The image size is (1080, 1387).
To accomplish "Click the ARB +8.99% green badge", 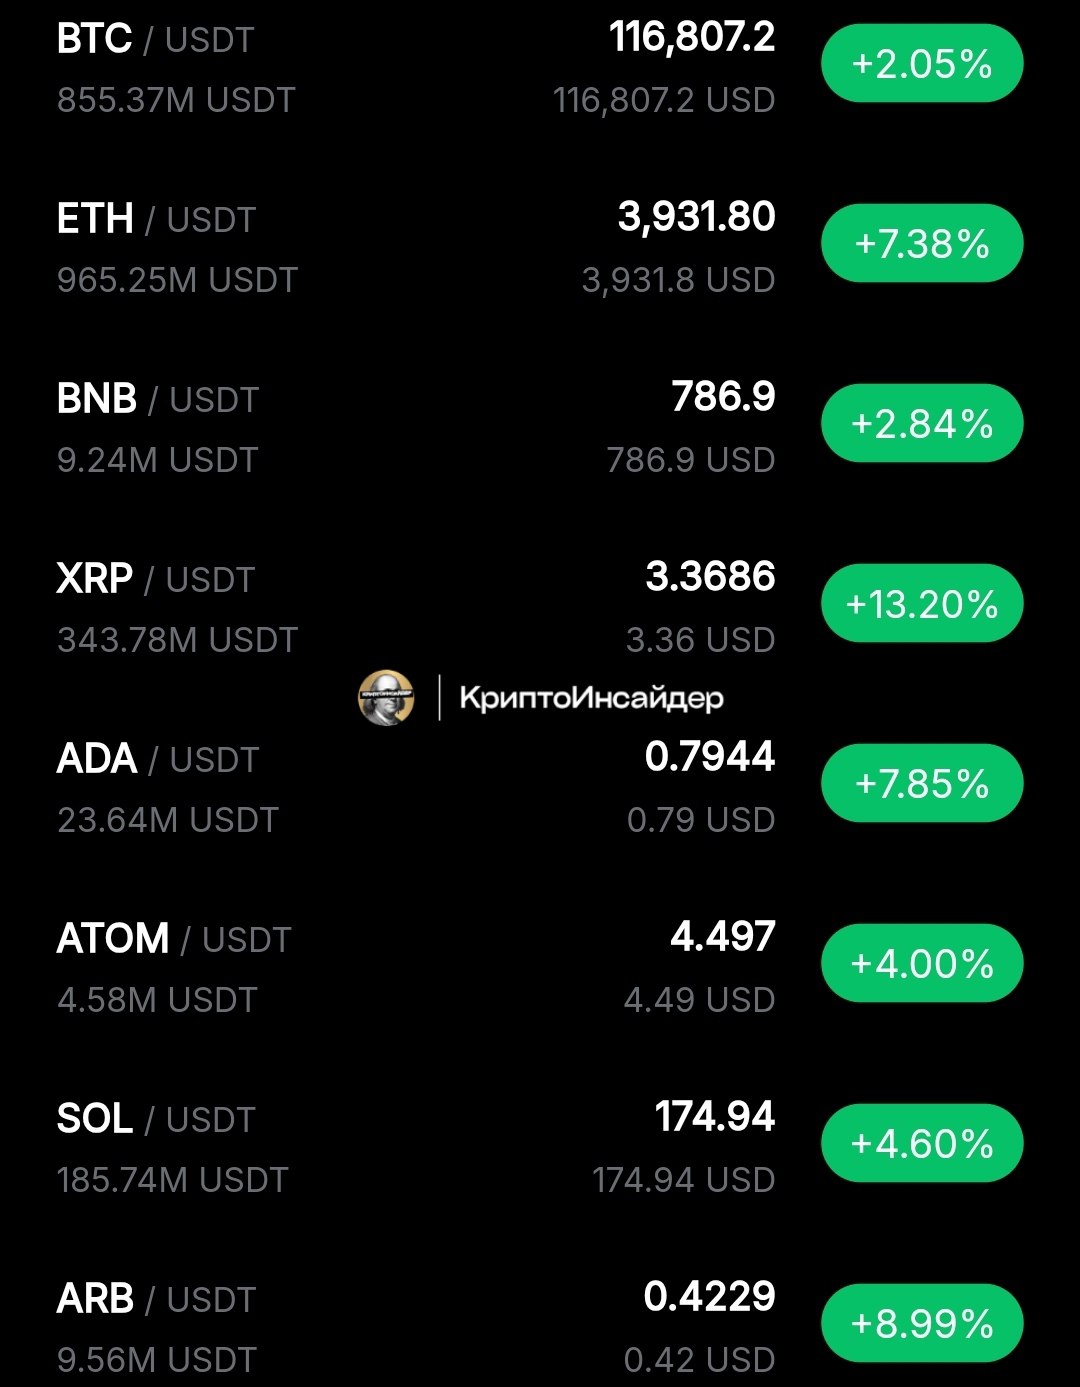I will (922, 1324).
